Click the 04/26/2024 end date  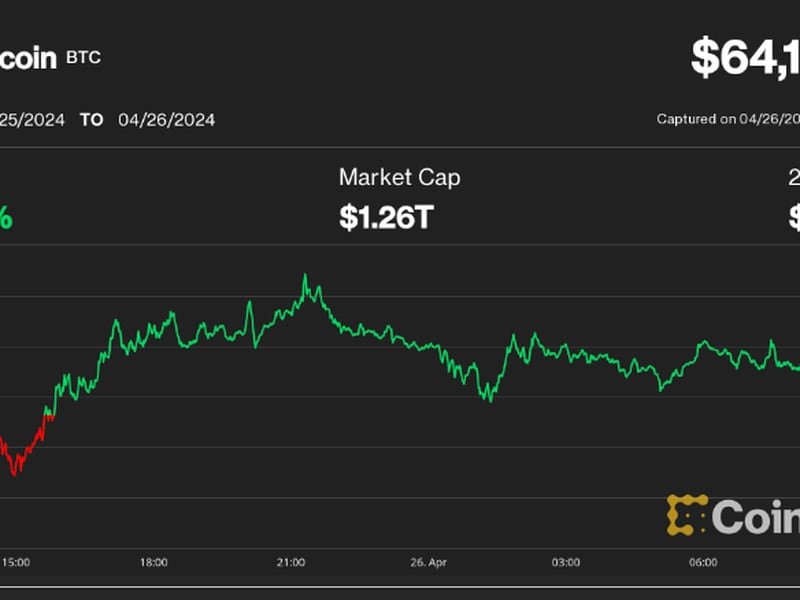(166, 120)
